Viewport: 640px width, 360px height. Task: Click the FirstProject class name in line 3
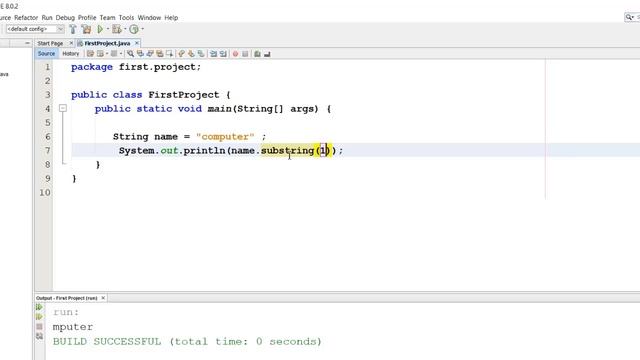point(184,95)
